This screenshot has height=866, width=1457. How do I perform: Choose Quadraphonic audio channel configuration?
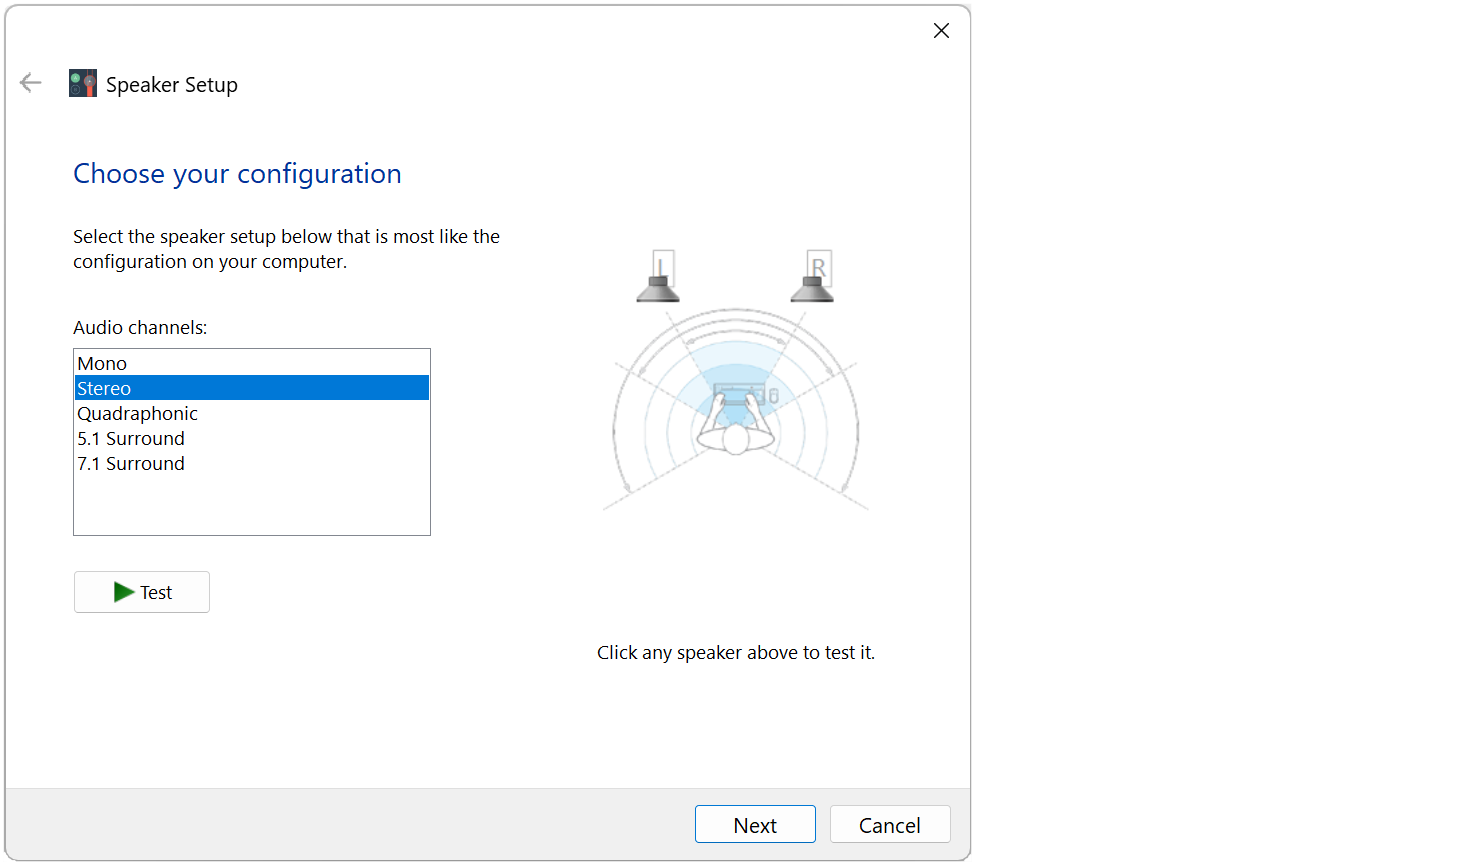tap(252, 413)
